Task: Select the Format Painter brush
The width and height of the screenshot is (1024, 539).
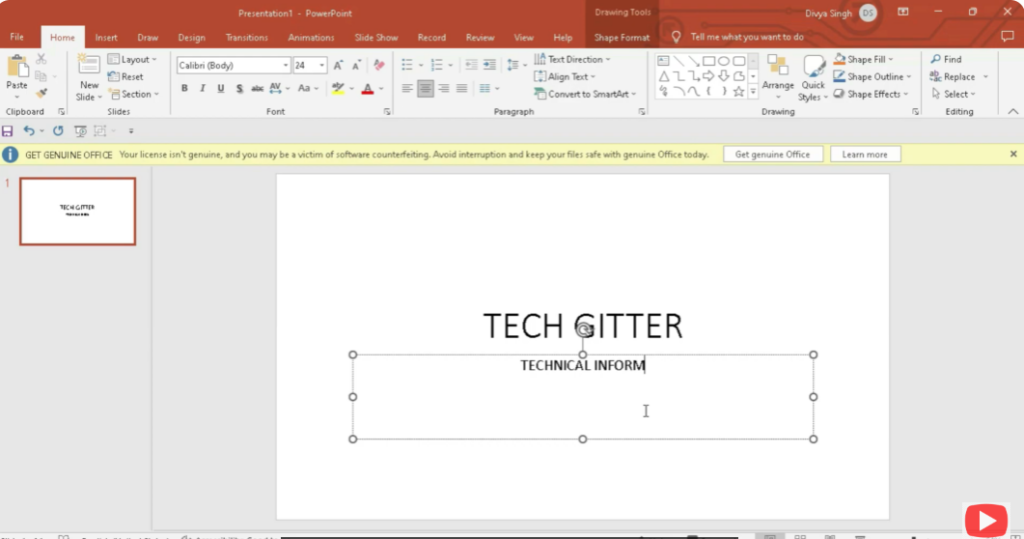Action: [42, 93]
